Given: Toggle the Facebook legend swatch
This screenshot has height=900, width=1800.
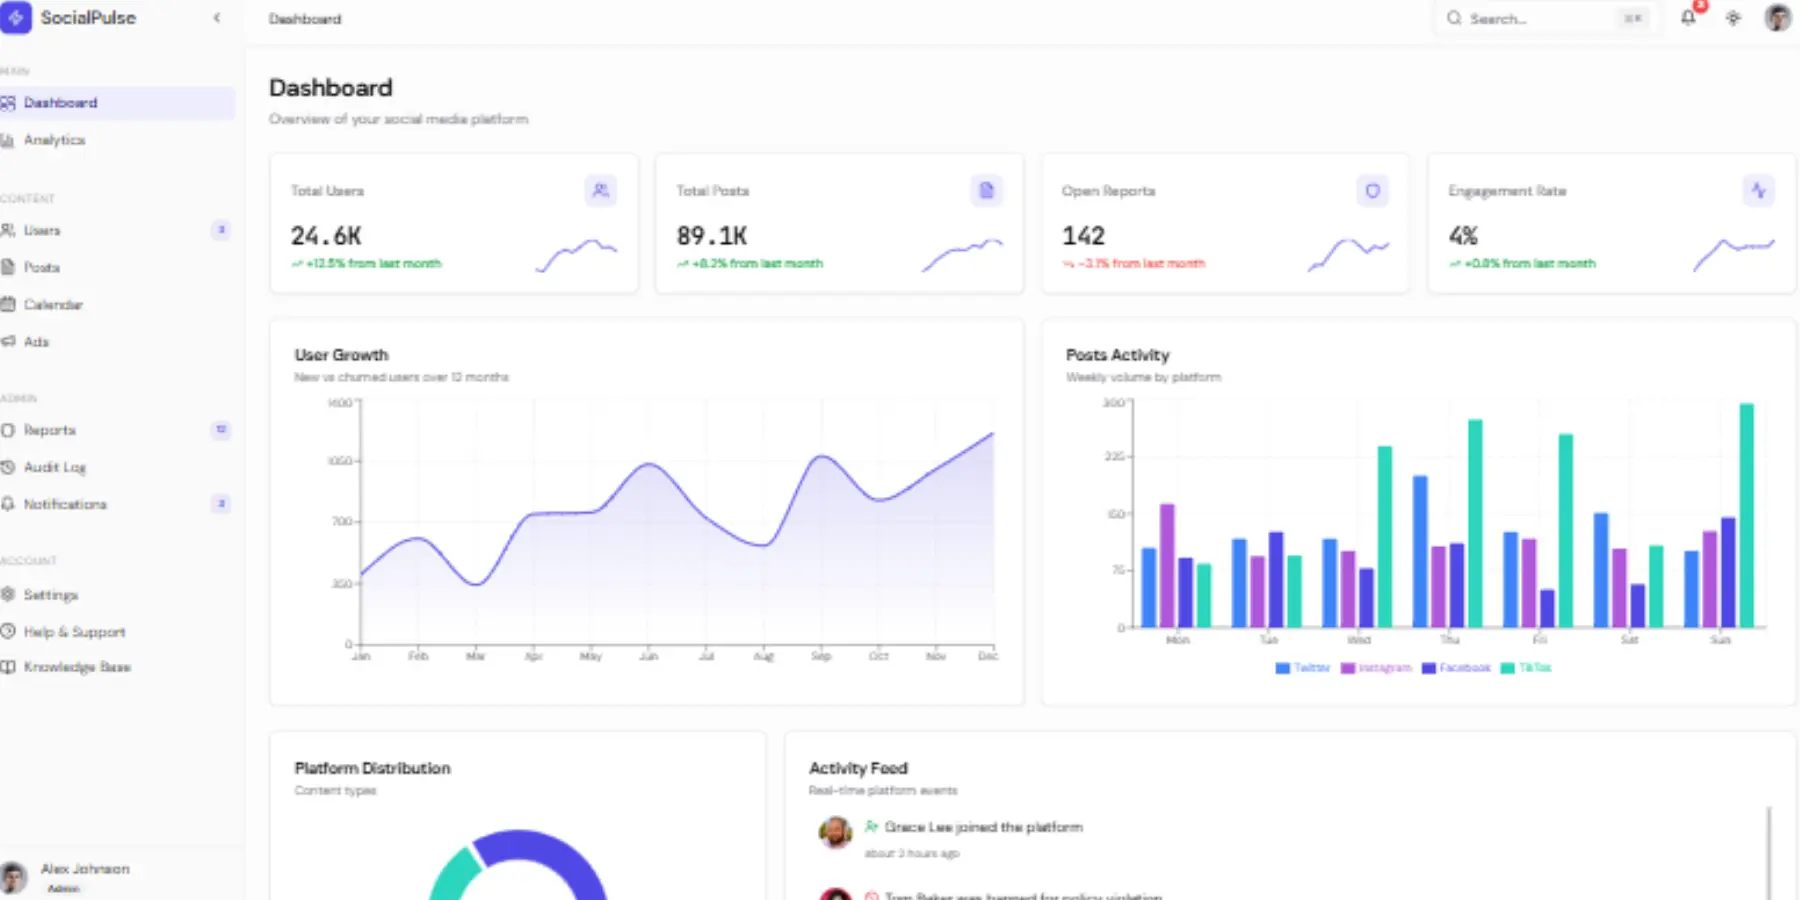Looking at the screenshot, I should coord(1429,668).
